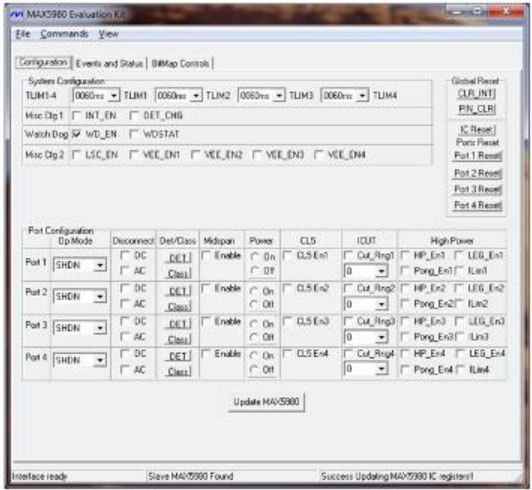Image resolution: width=532 pixels, height=490 pixels.
Task: Open the BitMap Controls tab
Action: click(x=180, y=63)
